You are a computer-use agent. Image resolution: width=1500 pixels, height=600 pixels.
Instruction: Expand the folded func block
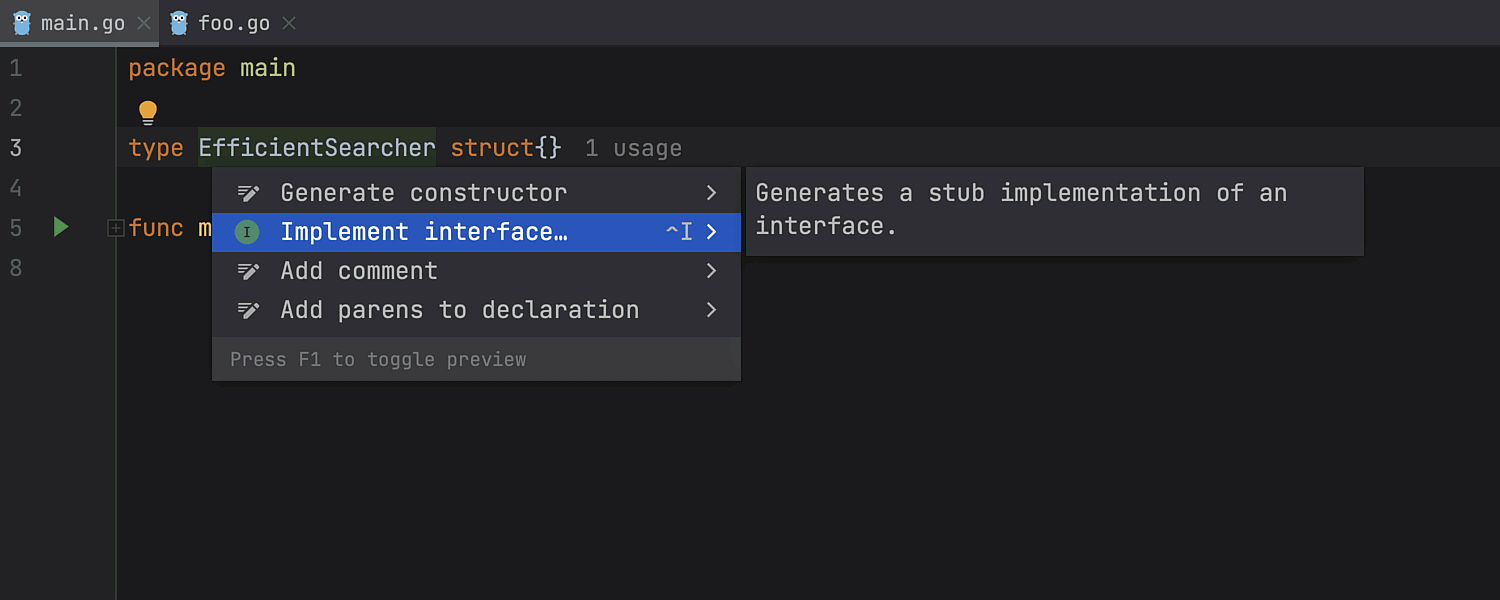click(115, 229)
